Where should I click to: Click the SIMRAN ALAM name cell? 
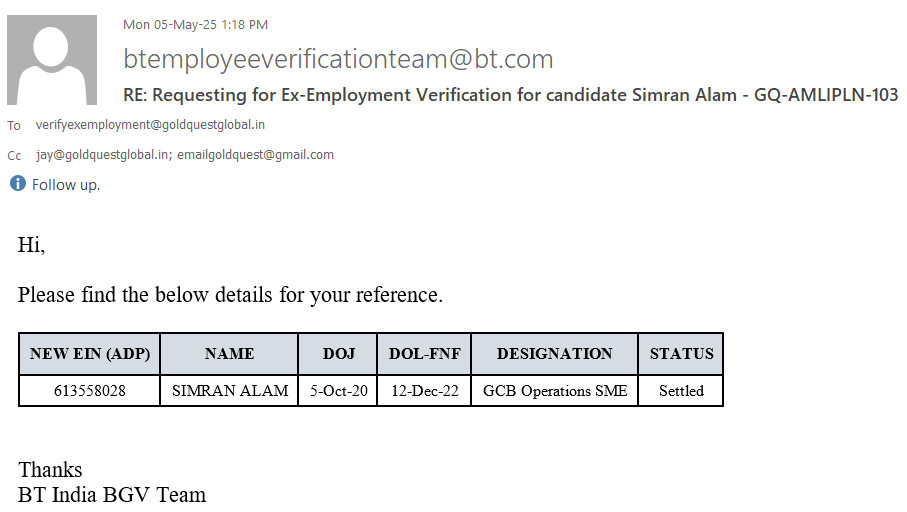point(229,391)
